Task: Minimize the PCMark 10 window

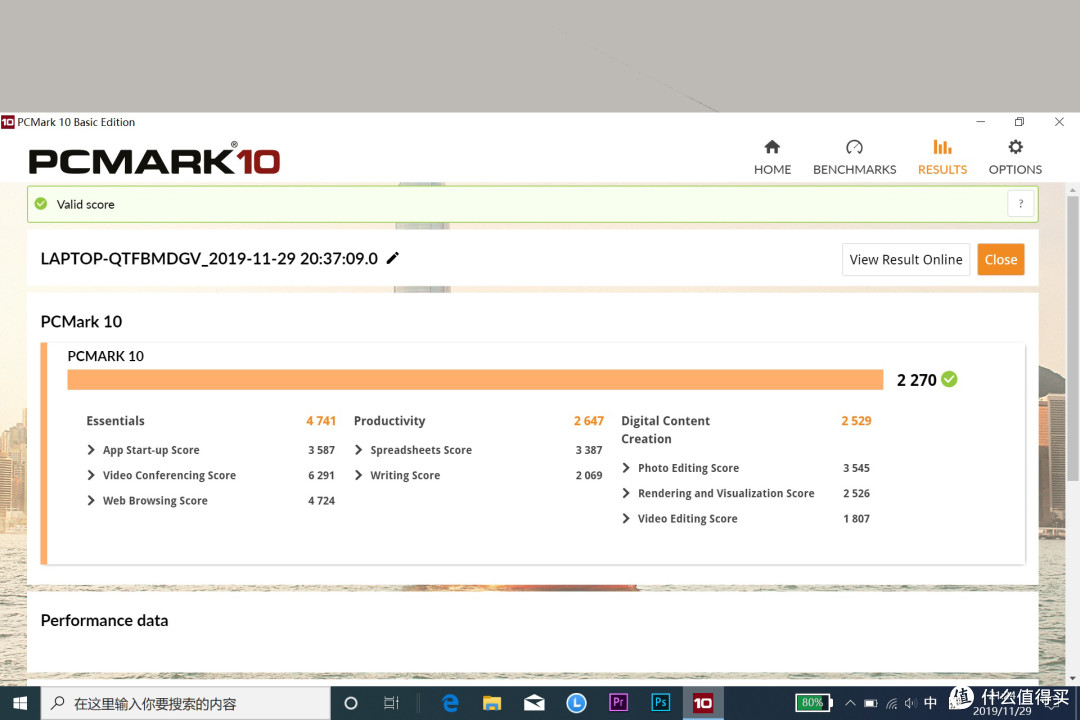Action: pos(981,122)
